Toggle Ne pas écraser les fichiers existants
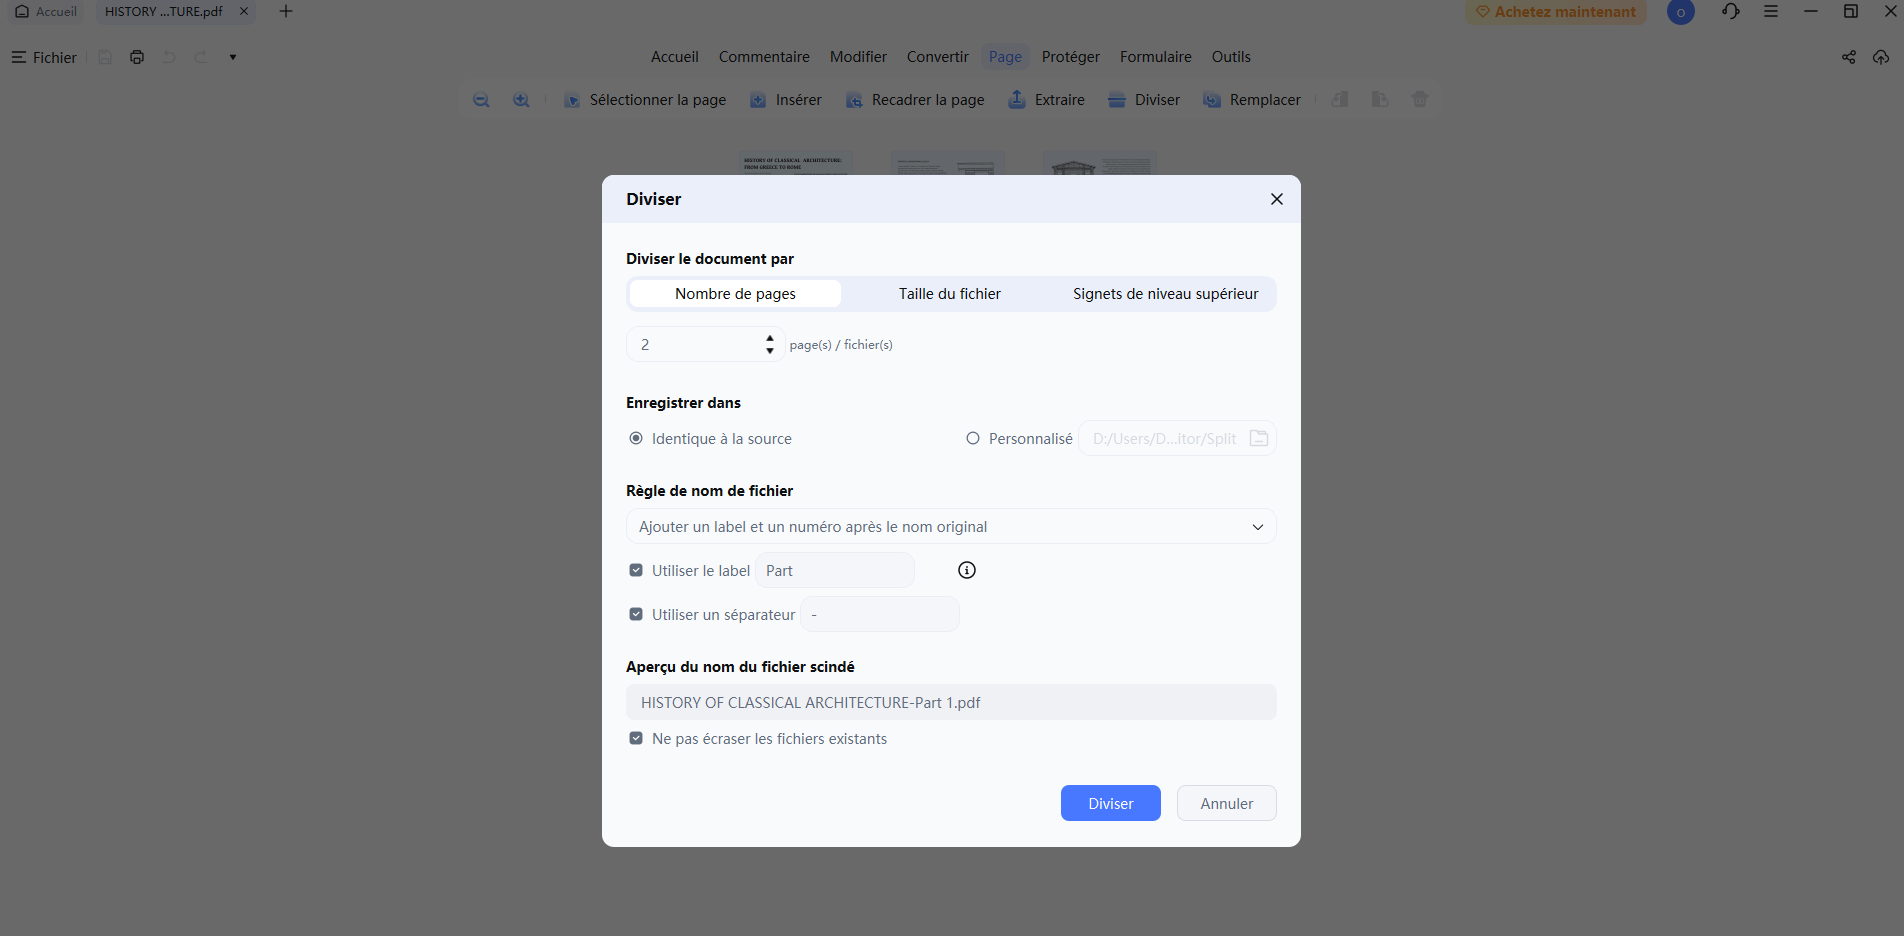The height and width of the screenshot is (936, 1904). pos(636,738)
